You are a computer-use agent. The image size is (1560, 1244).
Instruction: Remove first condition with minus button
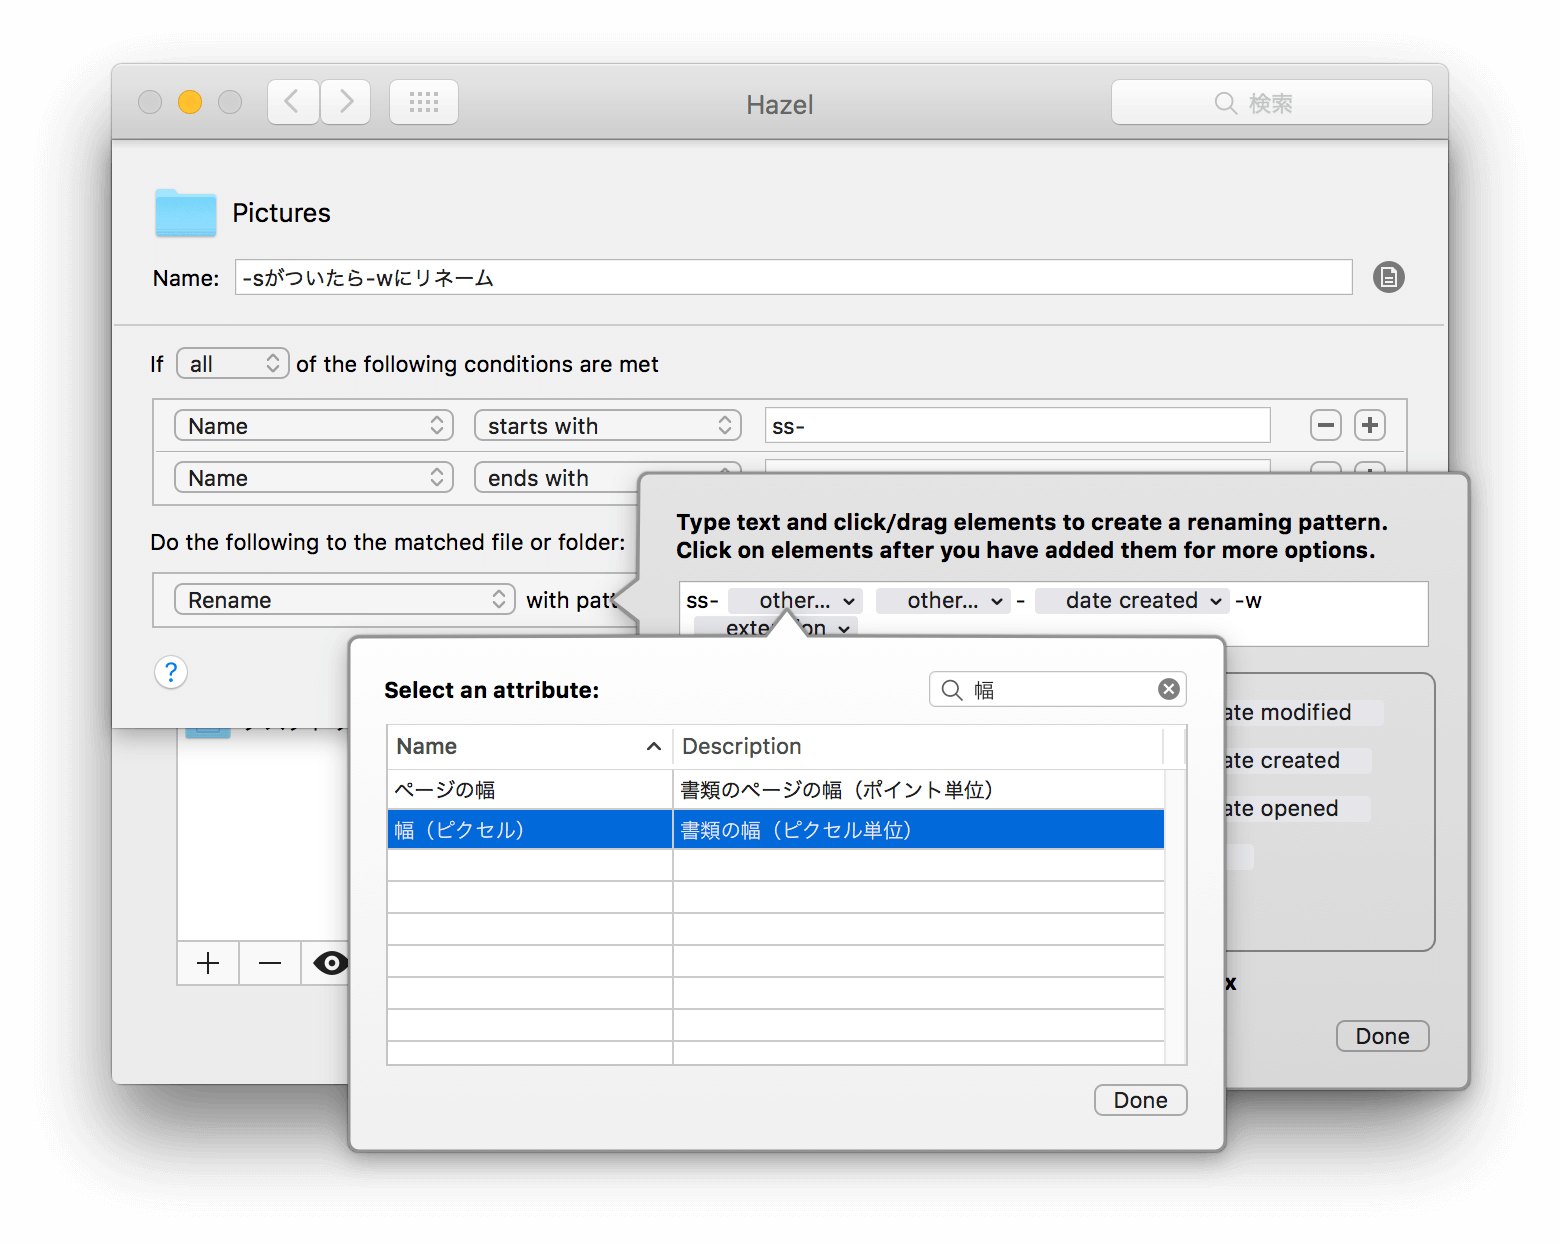1326,425
